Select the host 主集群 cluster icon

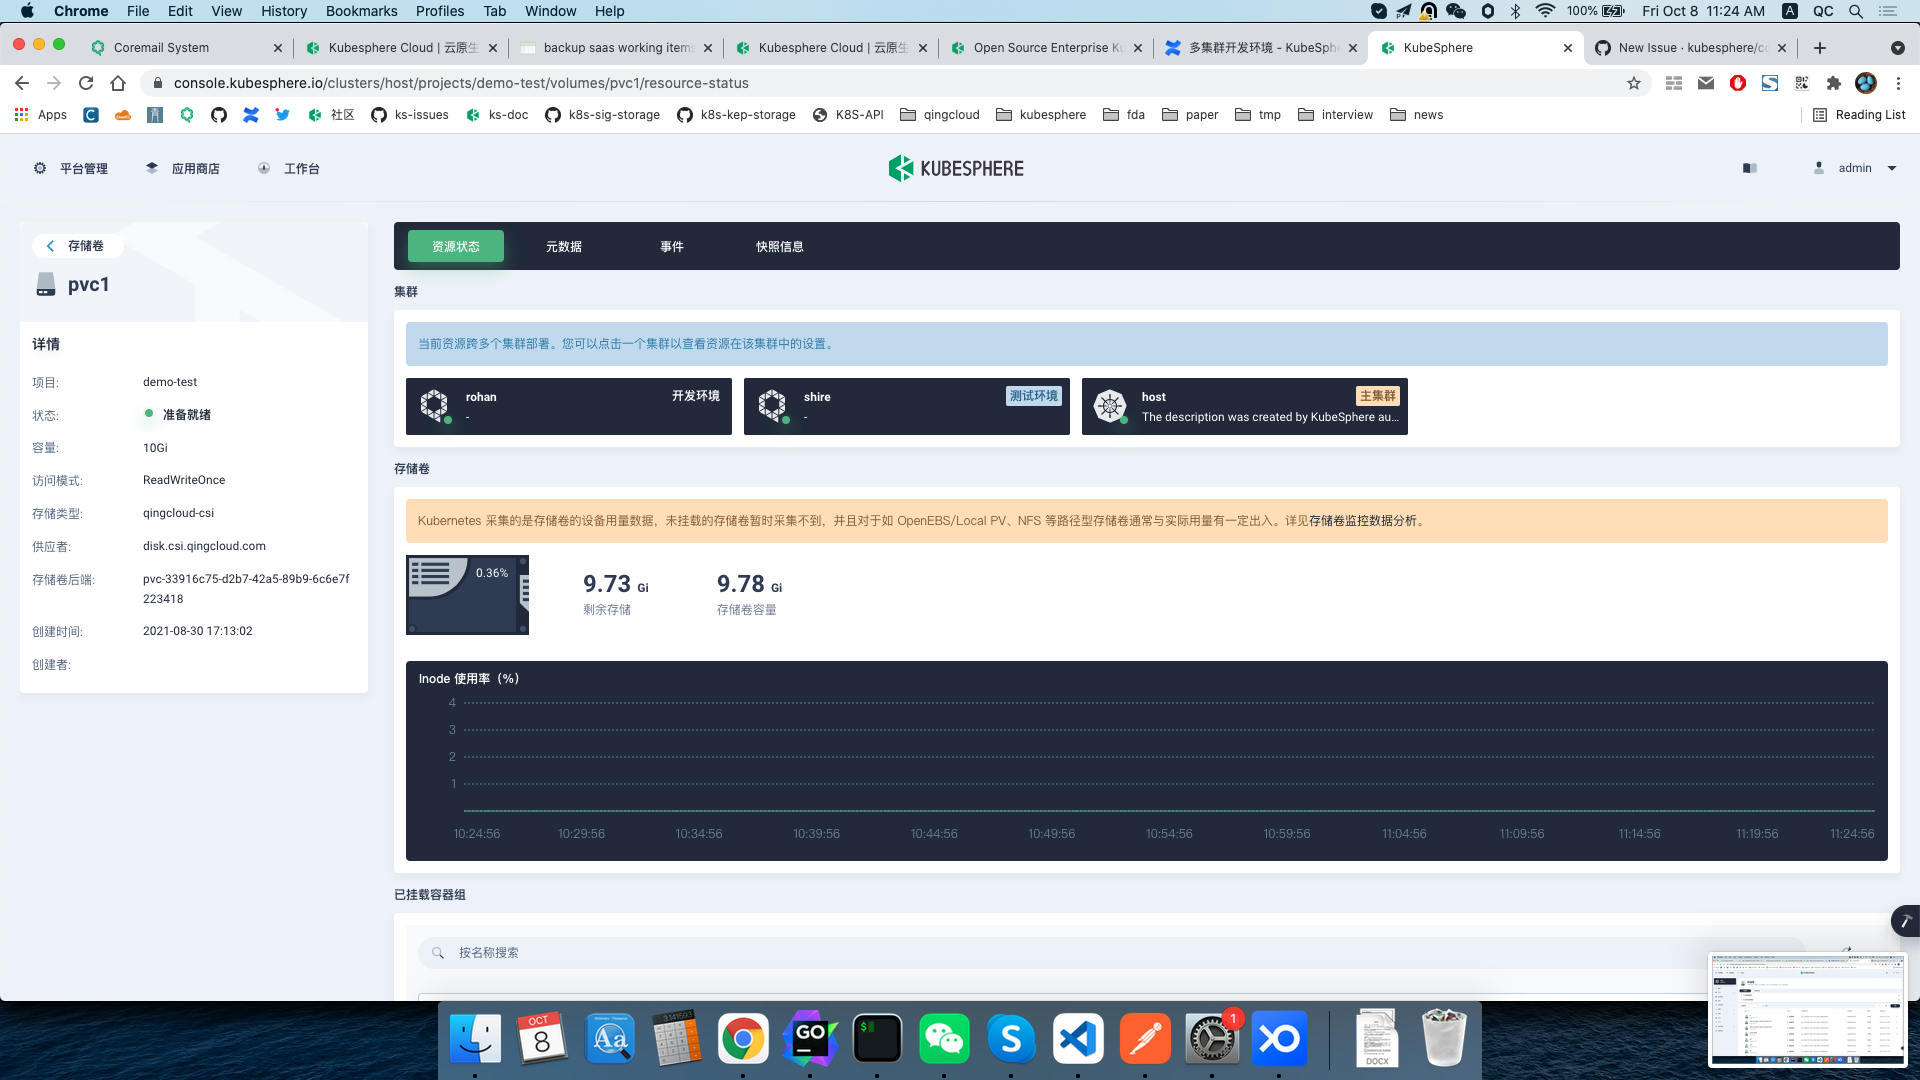click(x=1111, y=405)
